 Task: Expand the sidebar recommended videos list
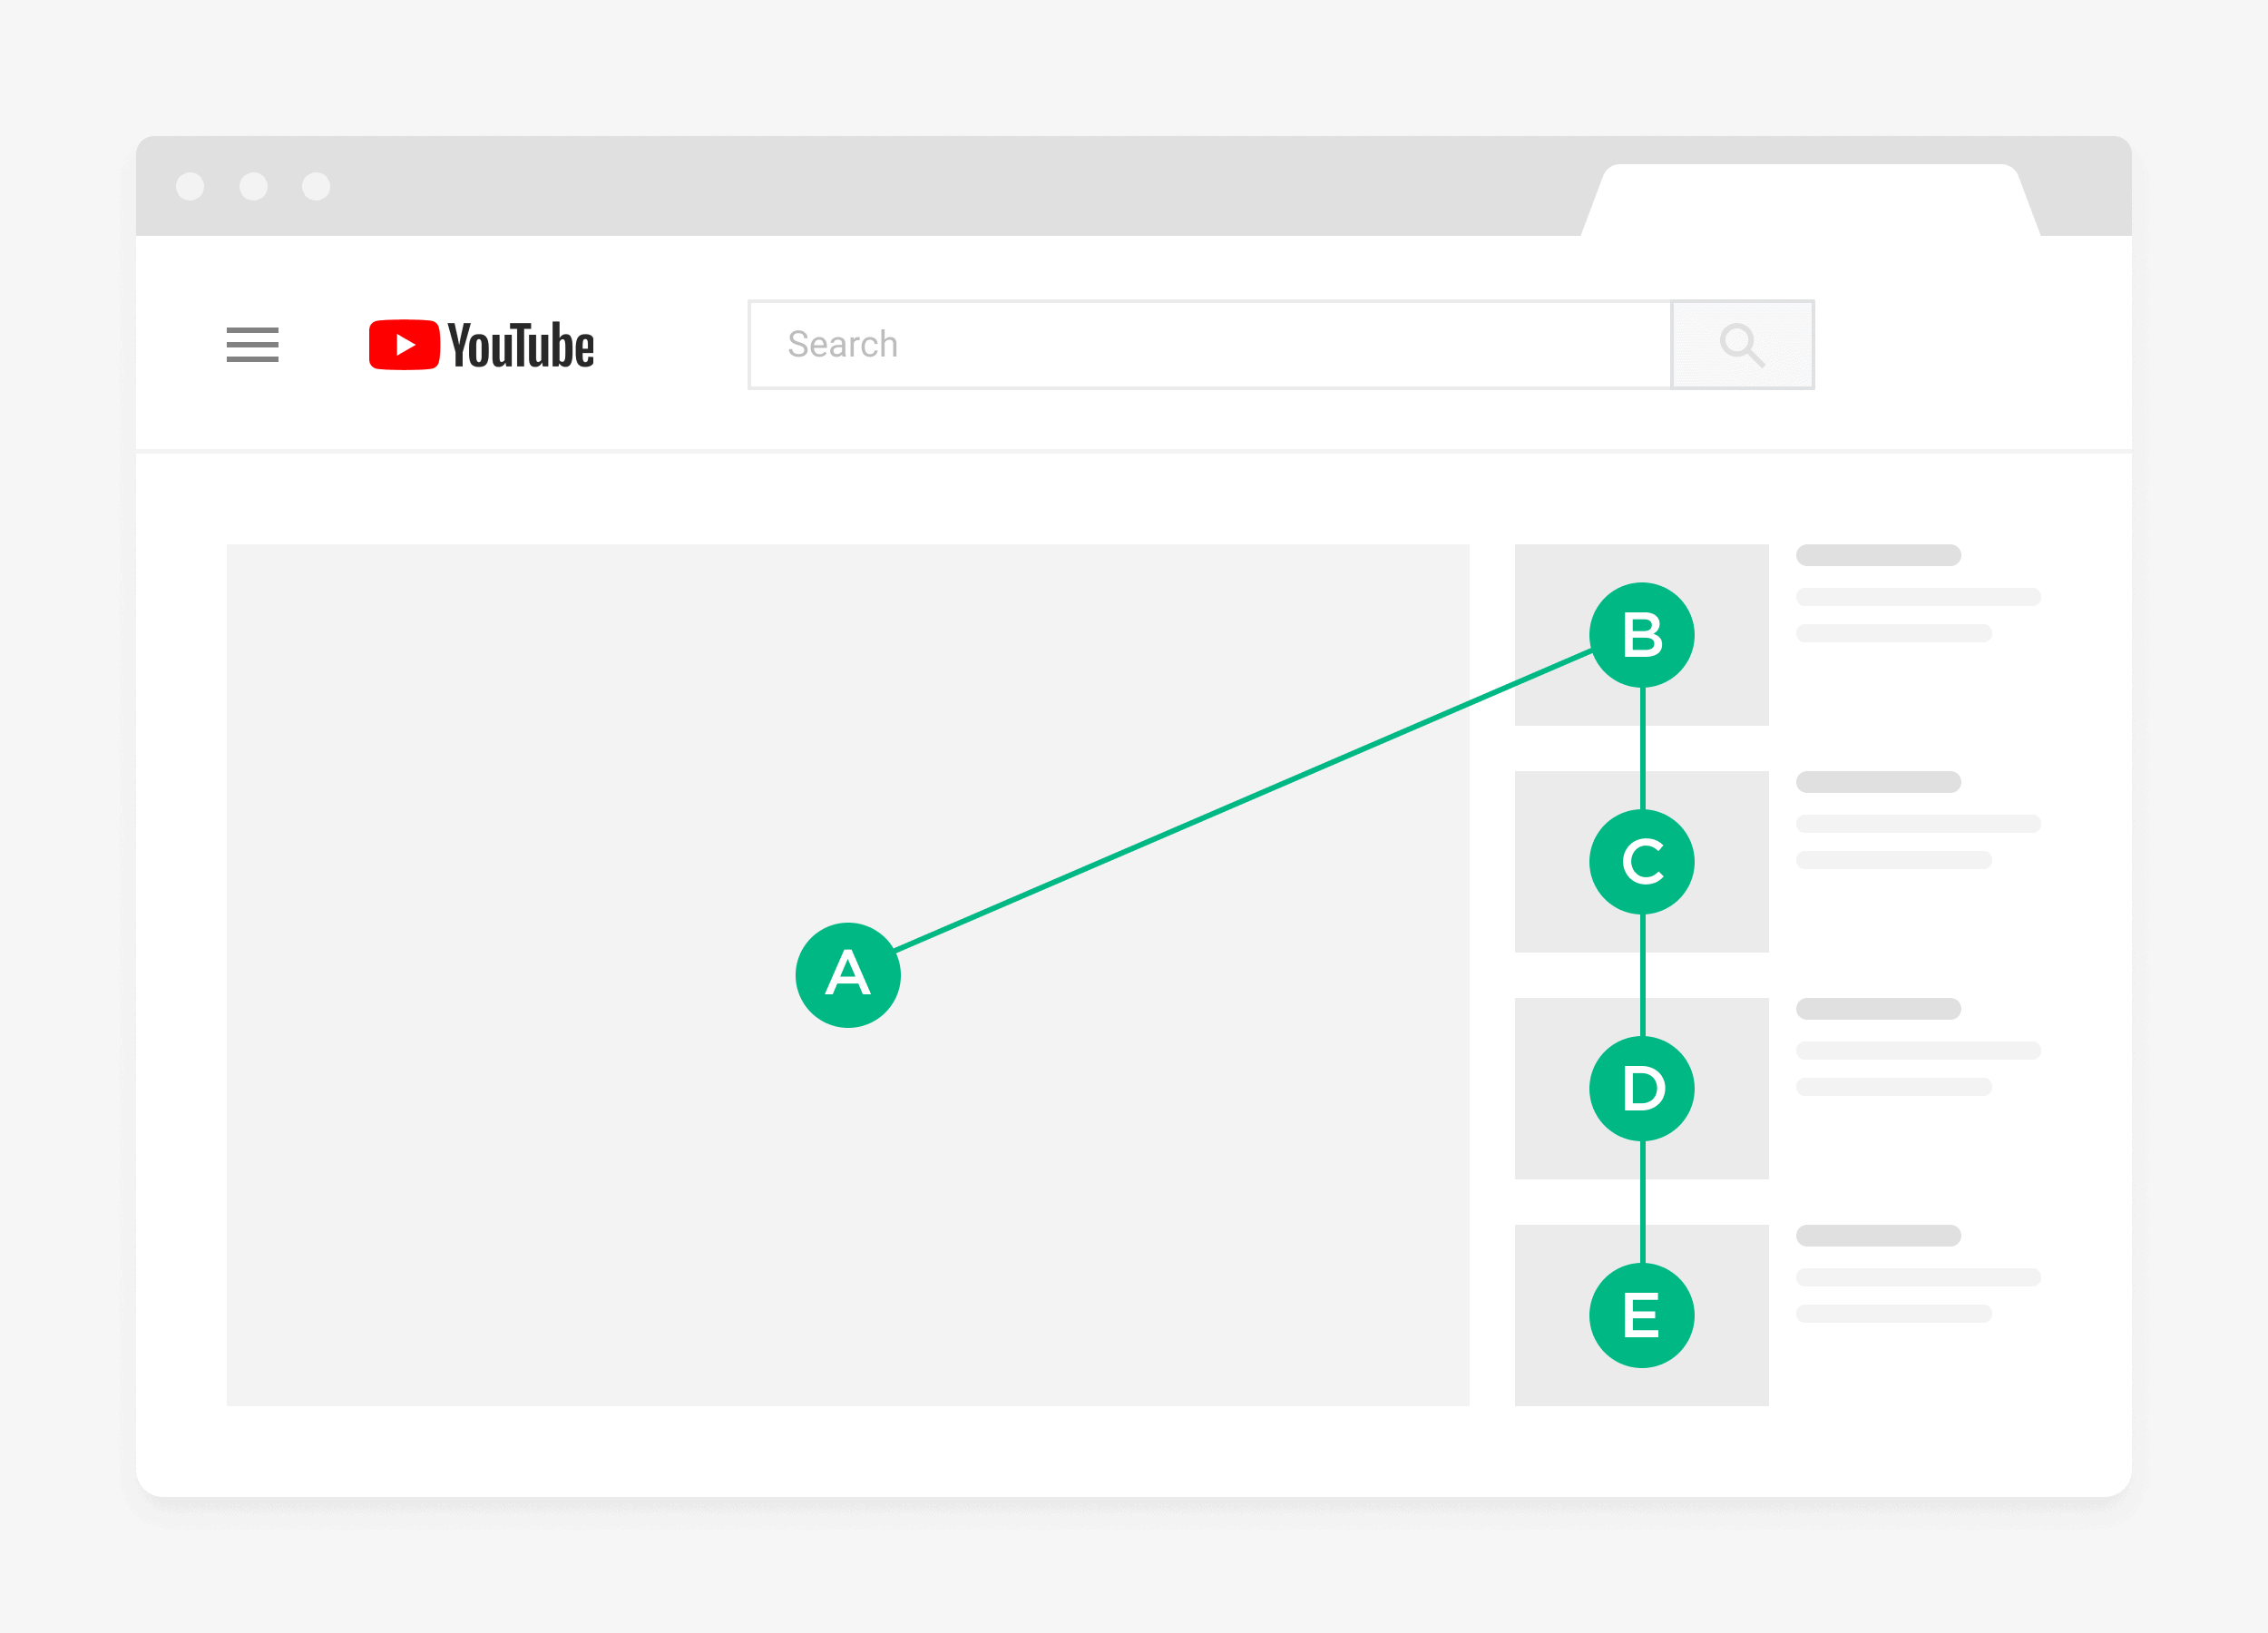tap(252, 344)
